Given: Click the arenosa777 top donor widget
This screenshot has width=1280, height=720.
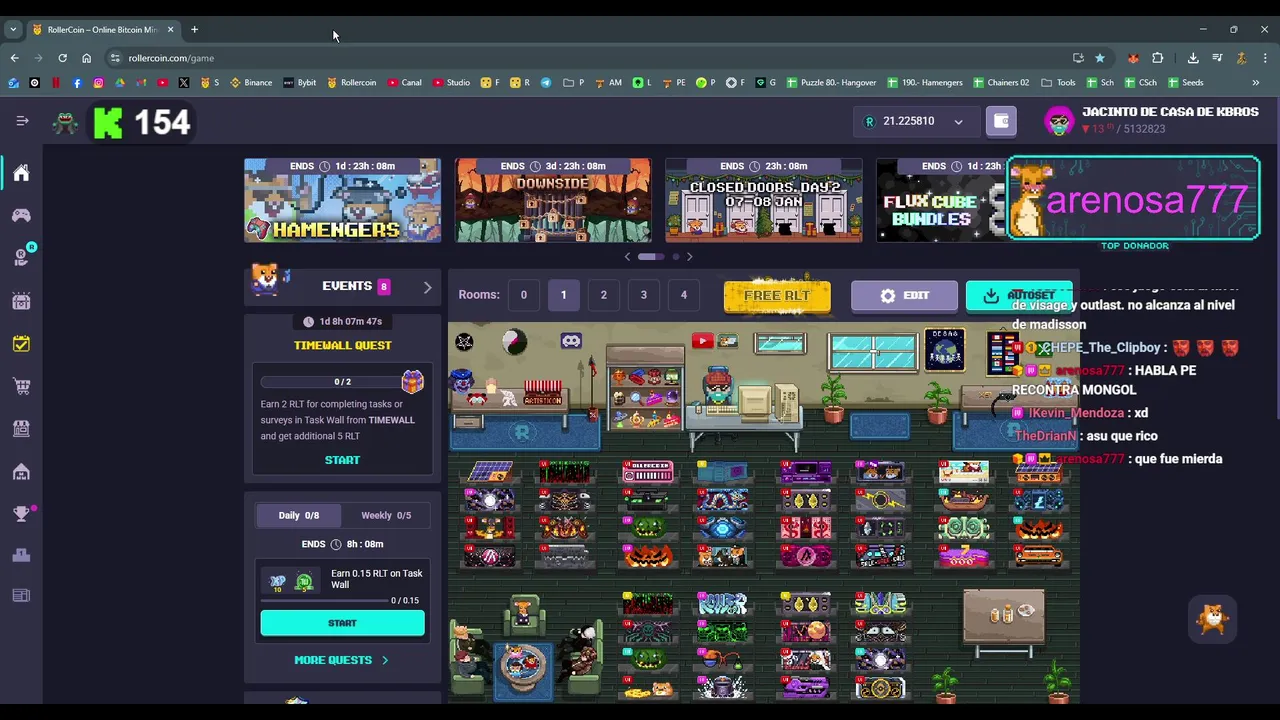Looking at the screenshot, I should [1134, 199].
